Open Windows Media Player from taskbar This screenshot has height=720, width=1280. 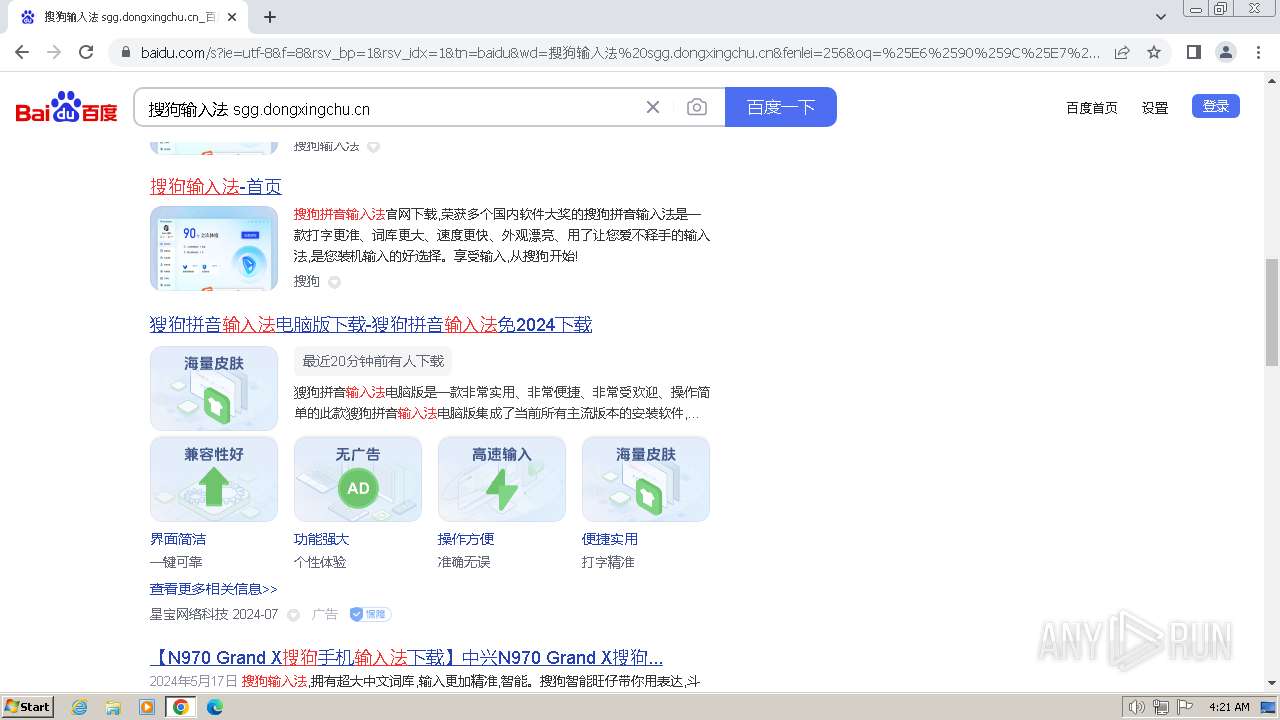[147, 707]
